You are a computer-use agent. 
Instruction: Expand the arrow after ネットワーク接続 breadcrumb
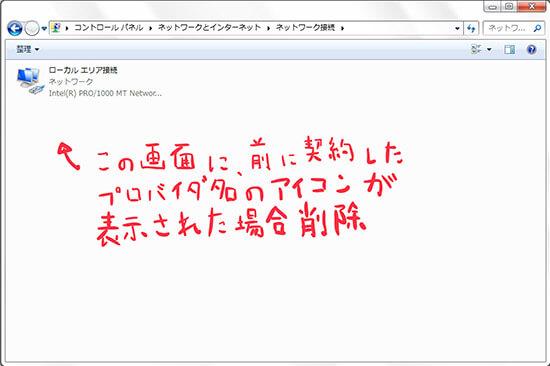tap(342, 28)
